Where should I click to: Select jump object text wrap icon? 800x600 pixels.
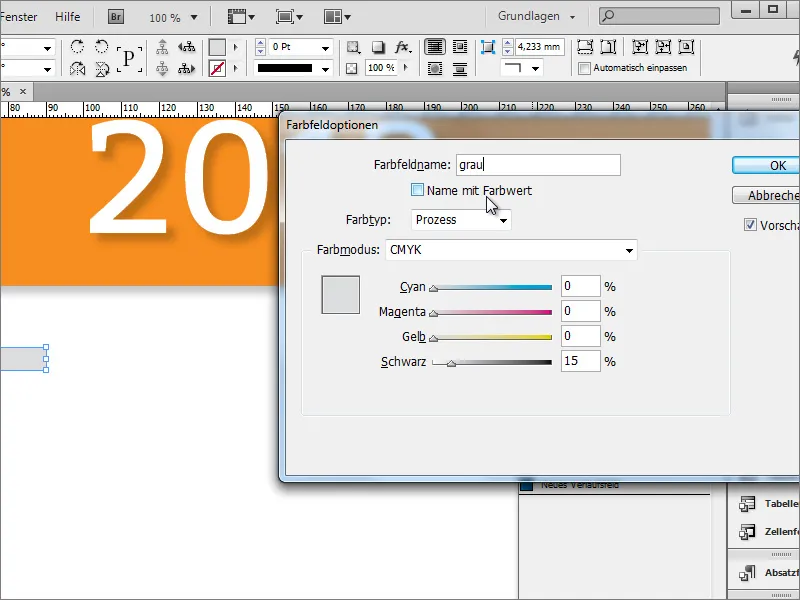[x=460, y=68]
